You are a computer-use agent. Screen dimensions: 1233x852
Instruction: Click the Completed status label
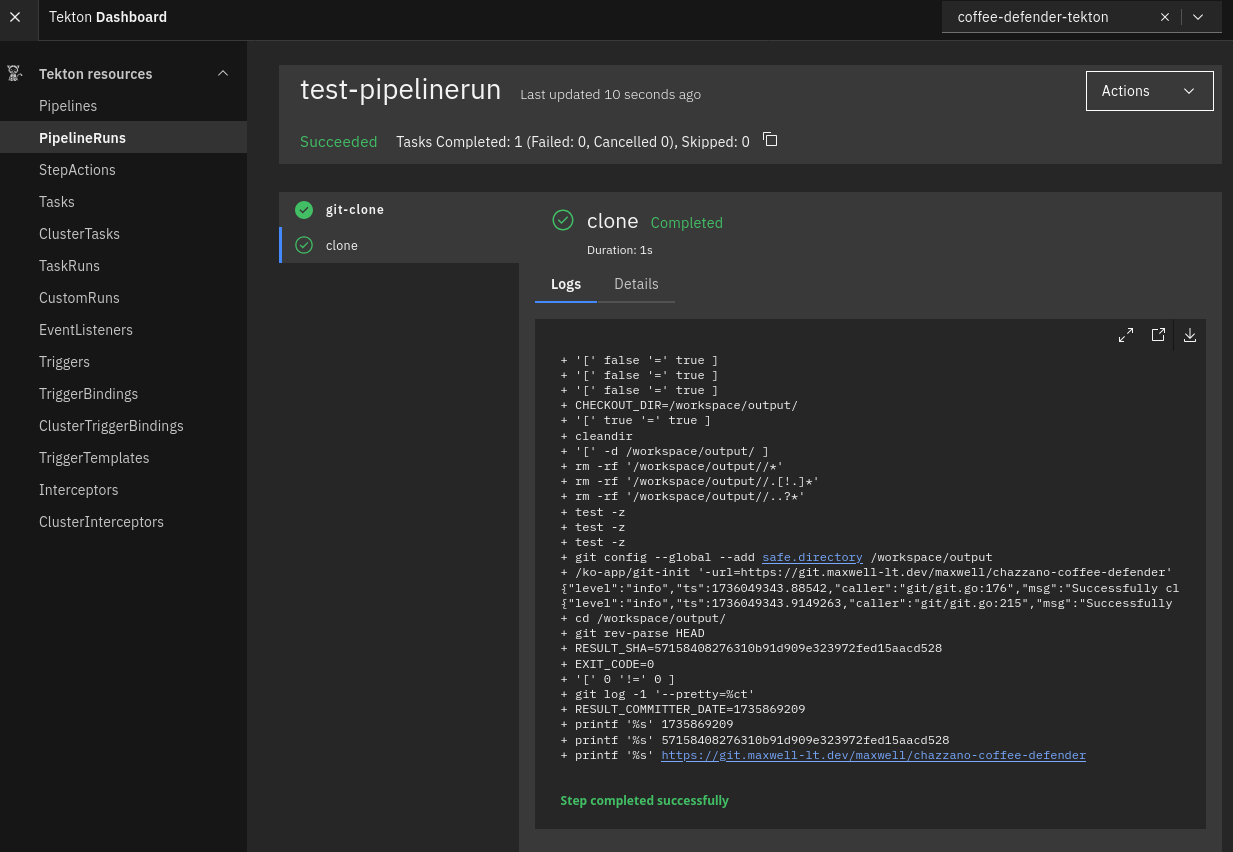click(x=686, y=223)
